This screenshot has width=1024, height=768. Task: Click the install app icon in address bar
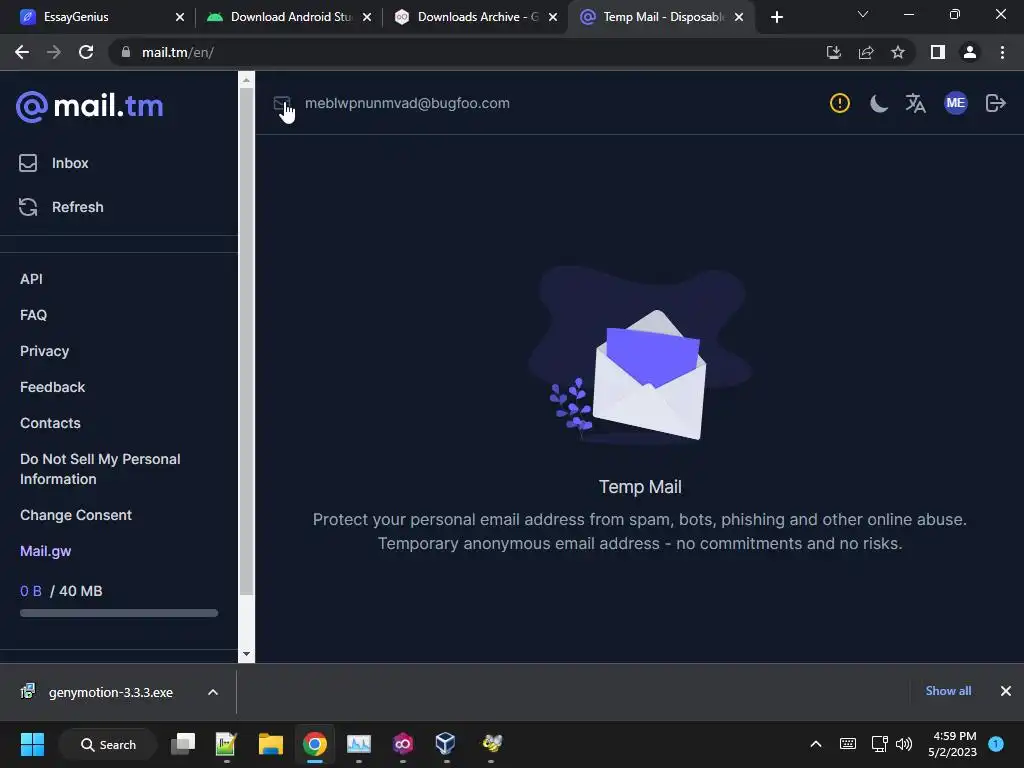(x=833, y=52)
